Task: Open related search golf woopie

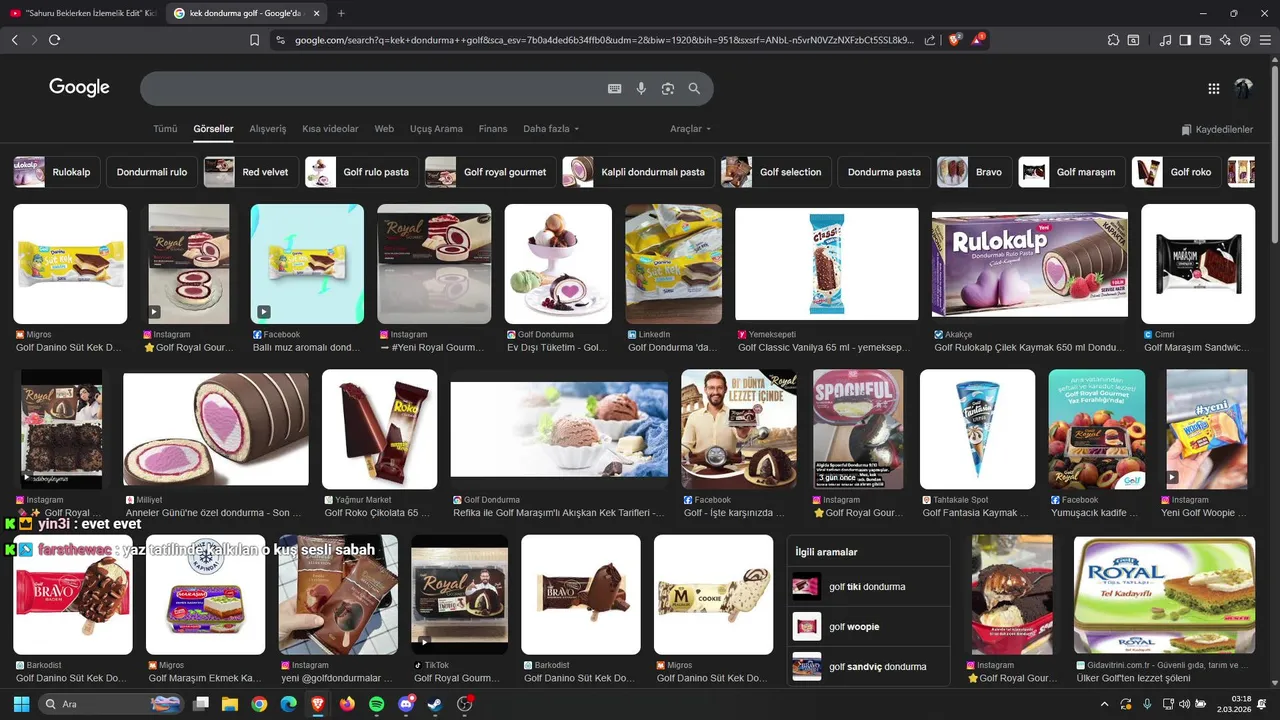Action: [868, 626]
